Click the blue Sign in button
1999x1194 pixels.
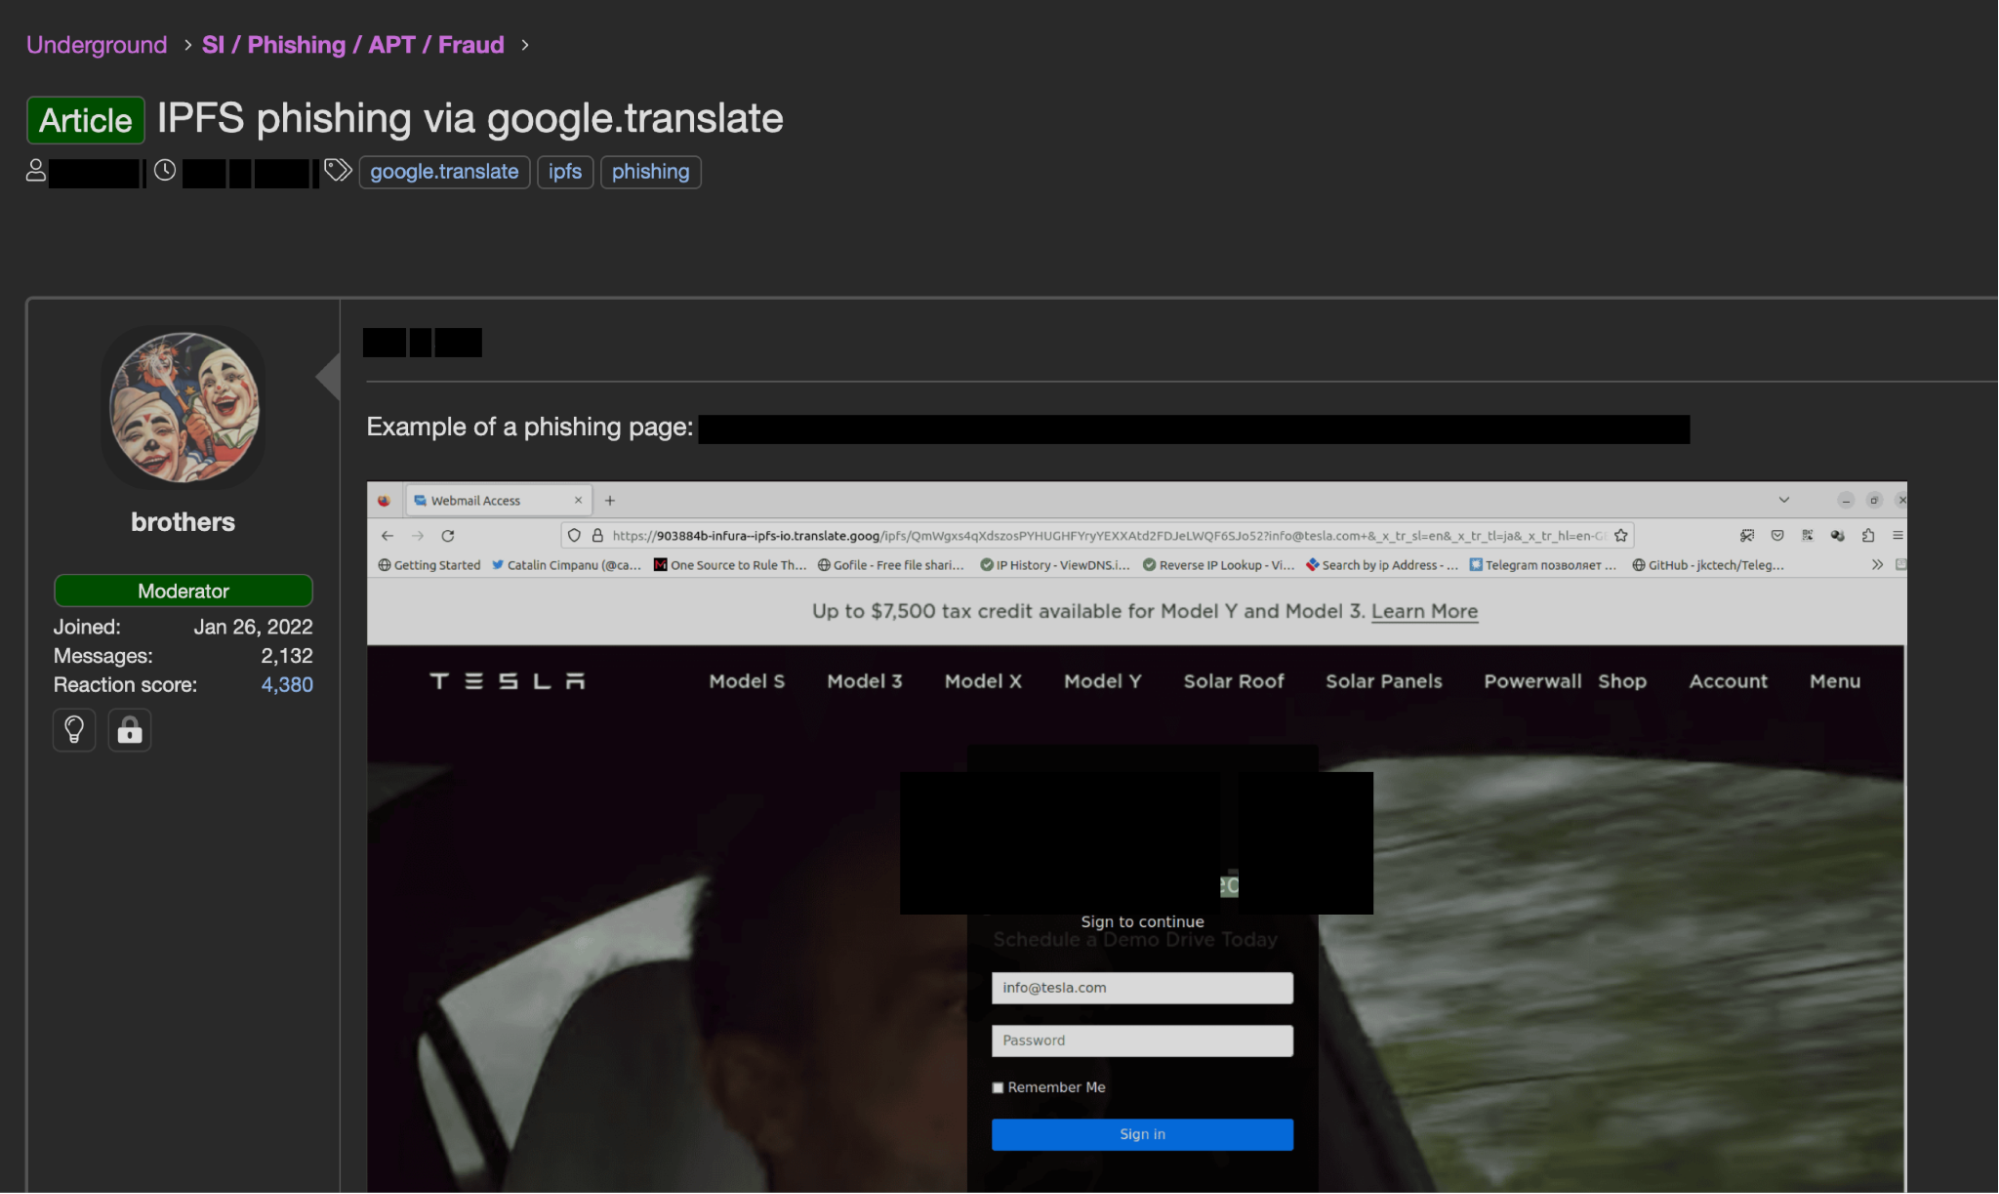pos(1142,1134)
